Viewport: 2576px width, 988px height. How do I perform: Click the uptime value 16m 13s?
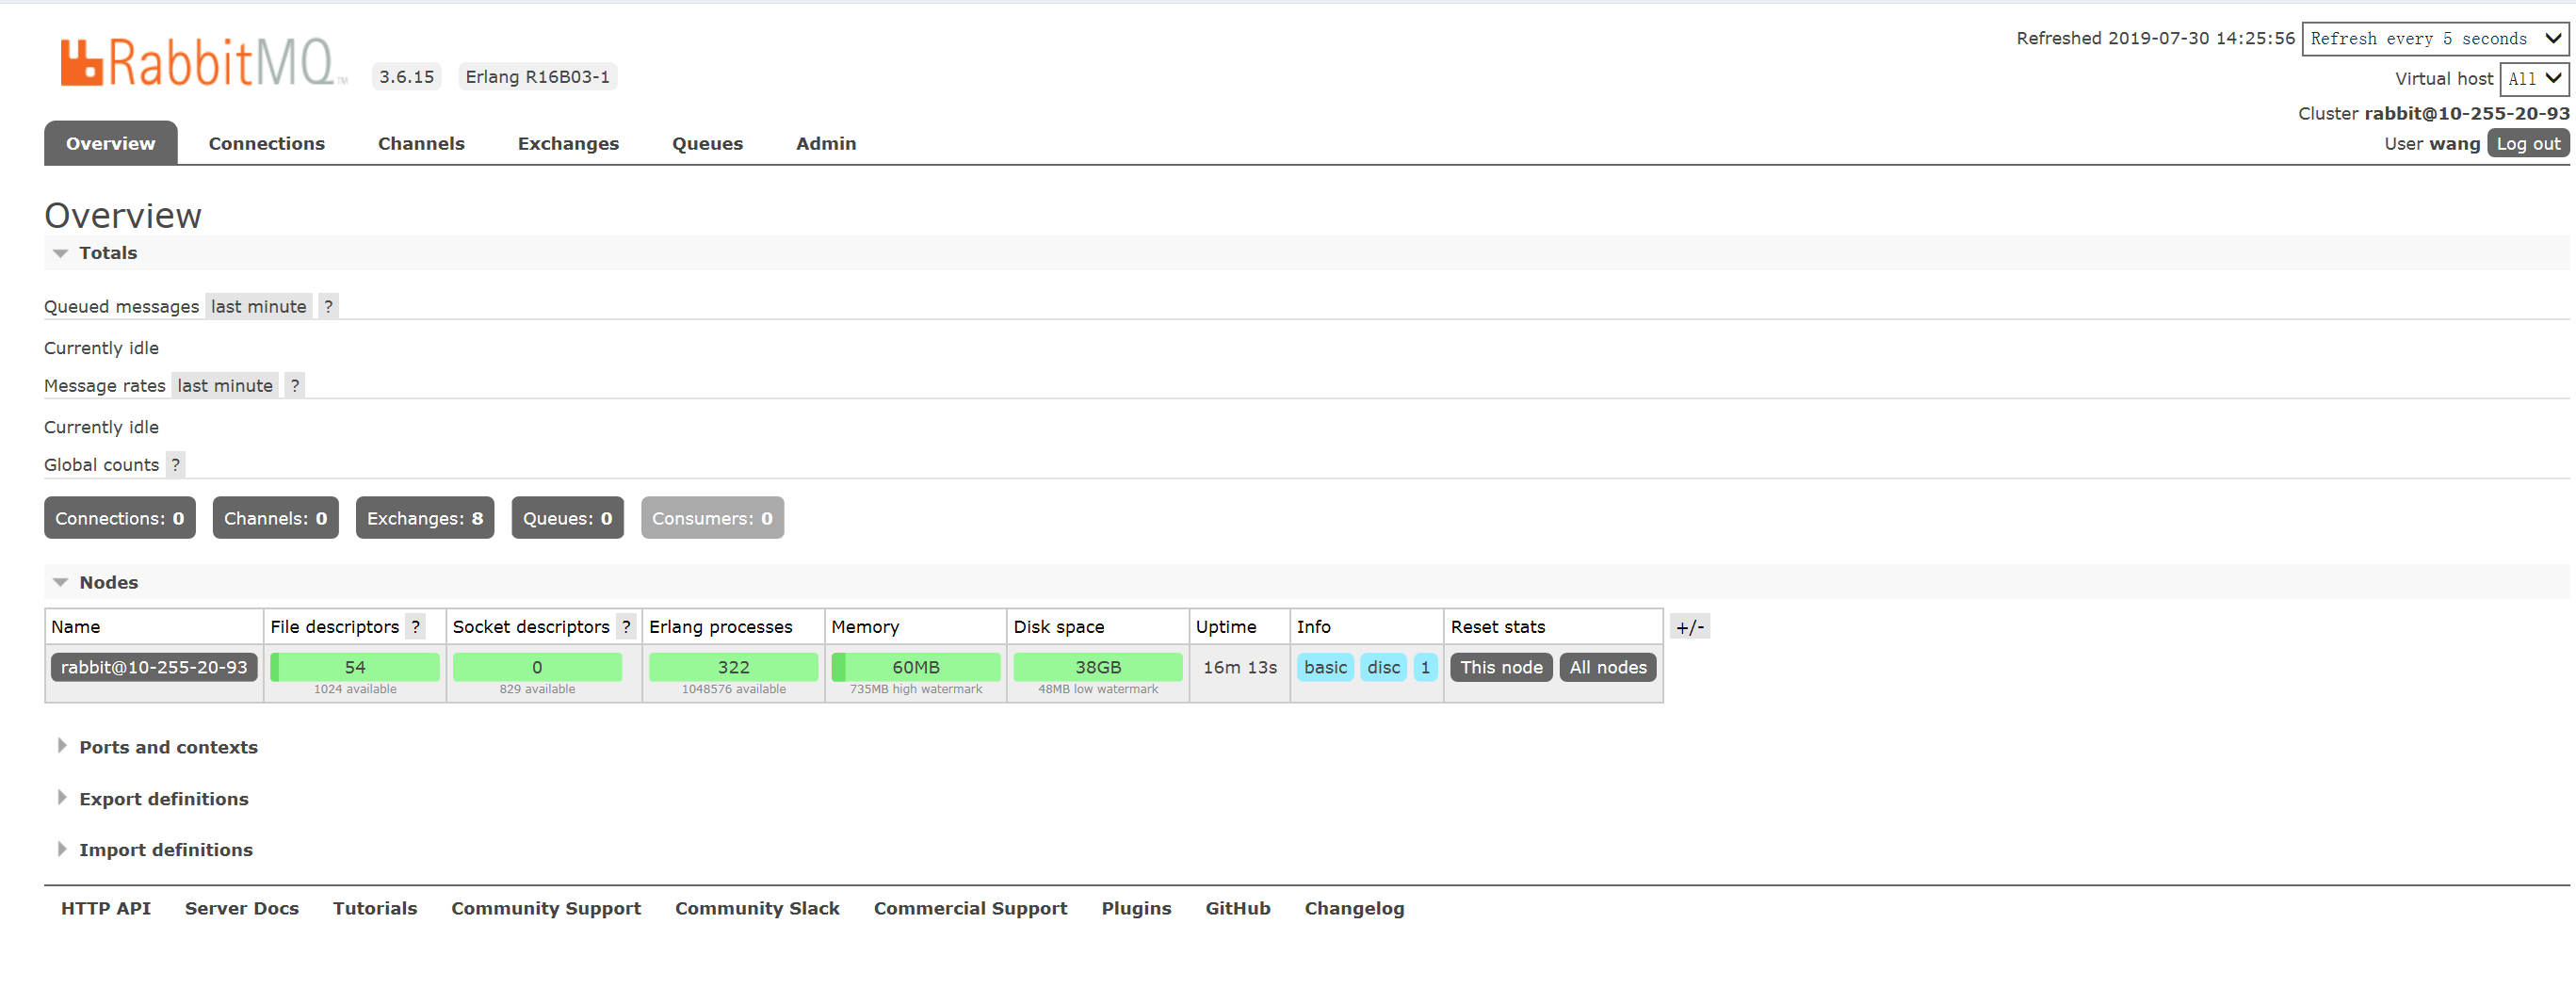pos(1239,667)
